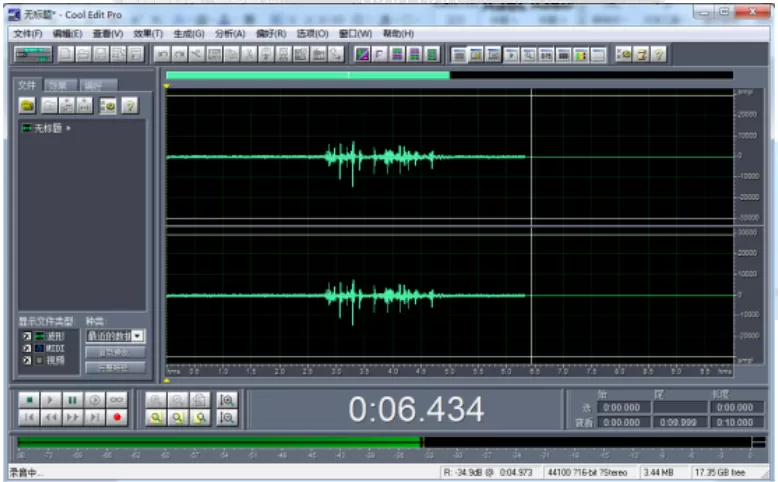
Task: Open the 种类 sort dropdown
Action: point(115,336)
